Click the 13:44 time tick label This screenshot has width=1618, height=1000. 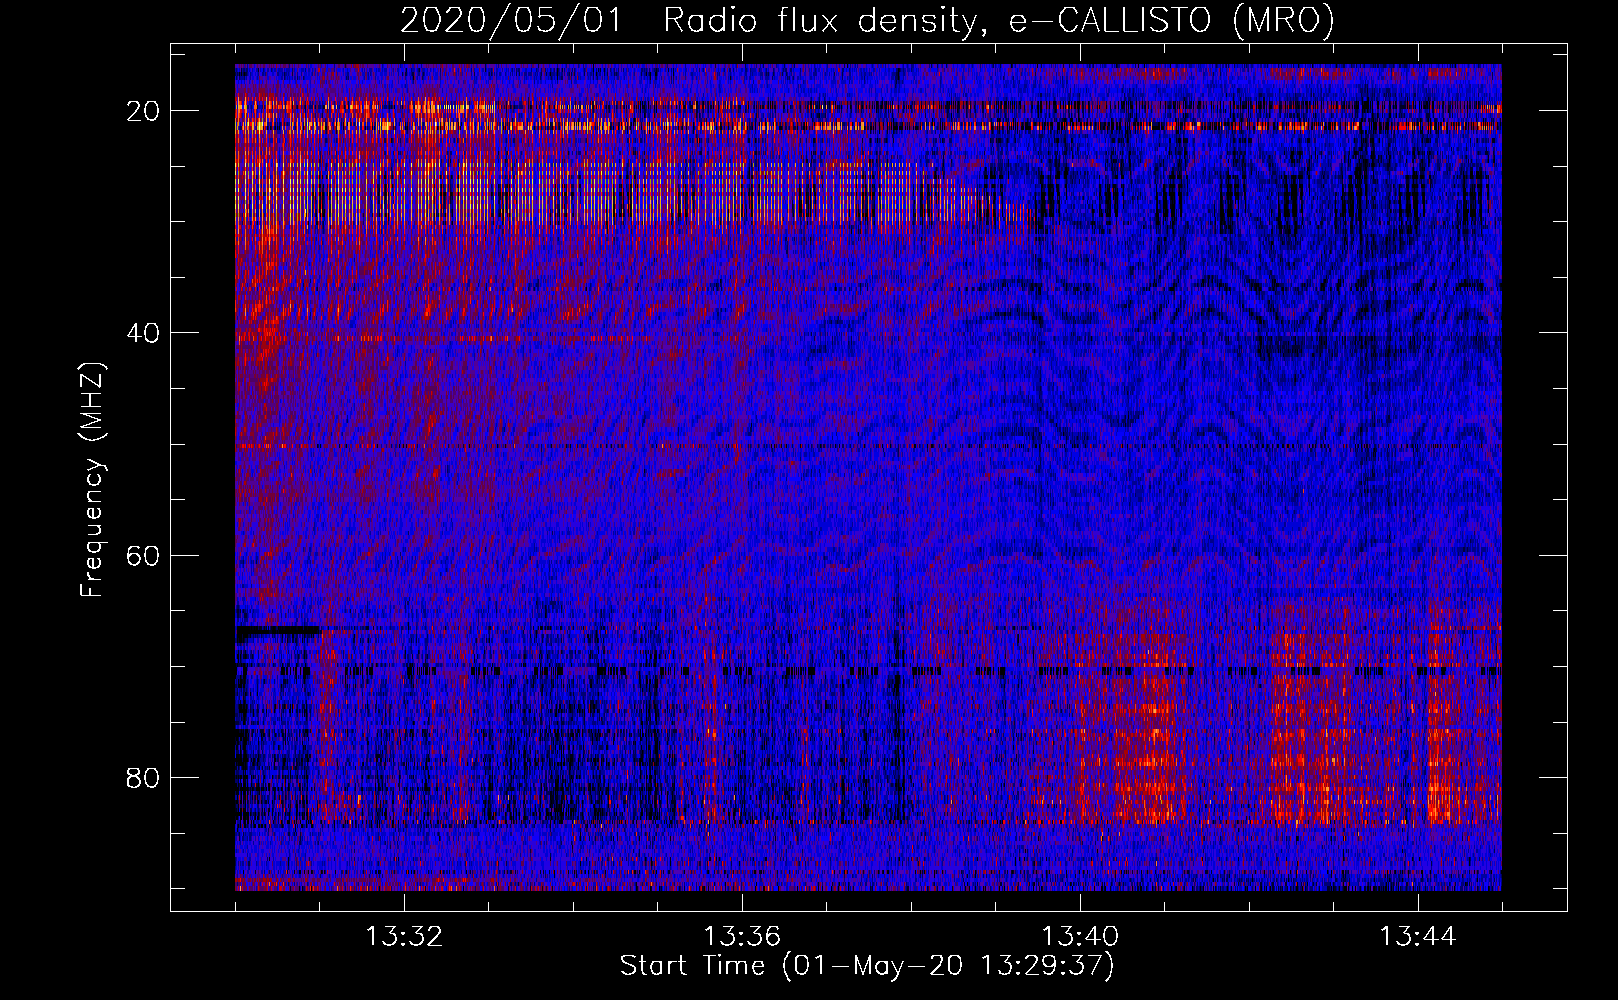tap(1418, 937)
